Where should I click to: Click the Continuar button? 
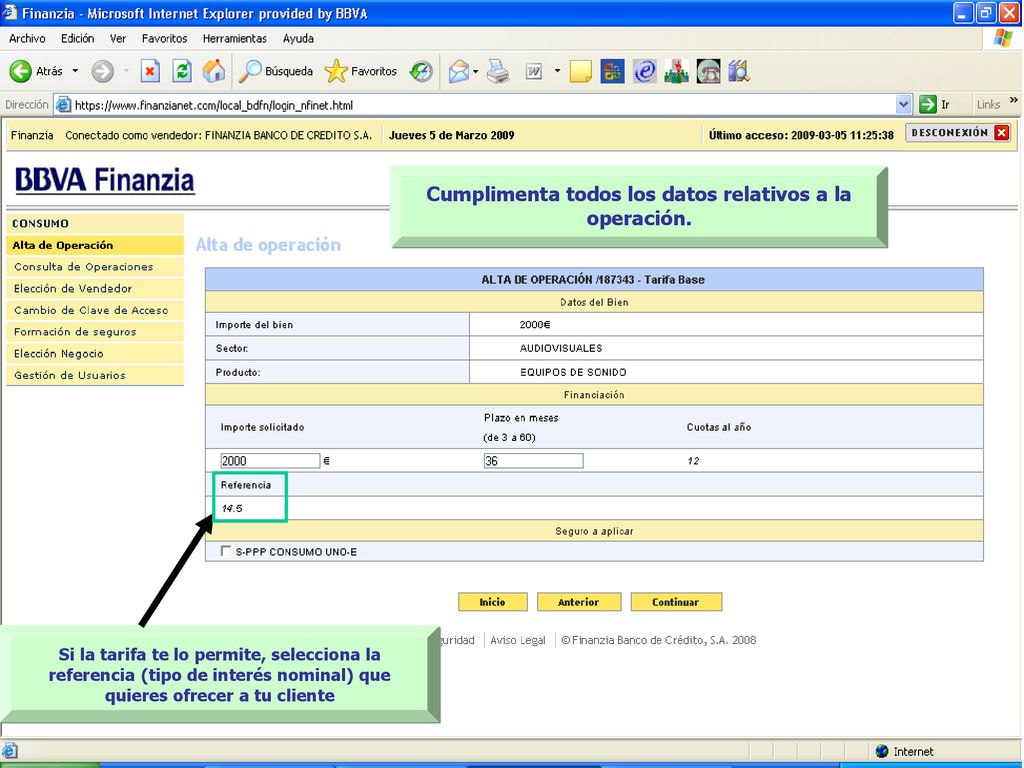click(x=676, y=602)
